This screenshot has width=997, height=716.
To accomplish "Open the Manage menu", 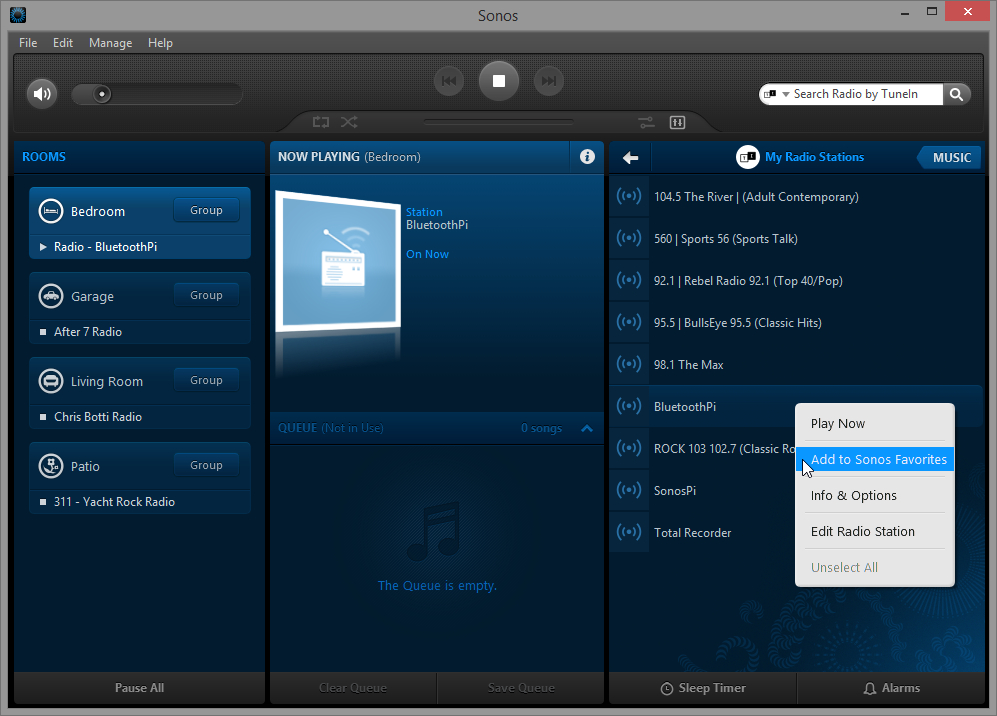I will click(x=111, y=43).
